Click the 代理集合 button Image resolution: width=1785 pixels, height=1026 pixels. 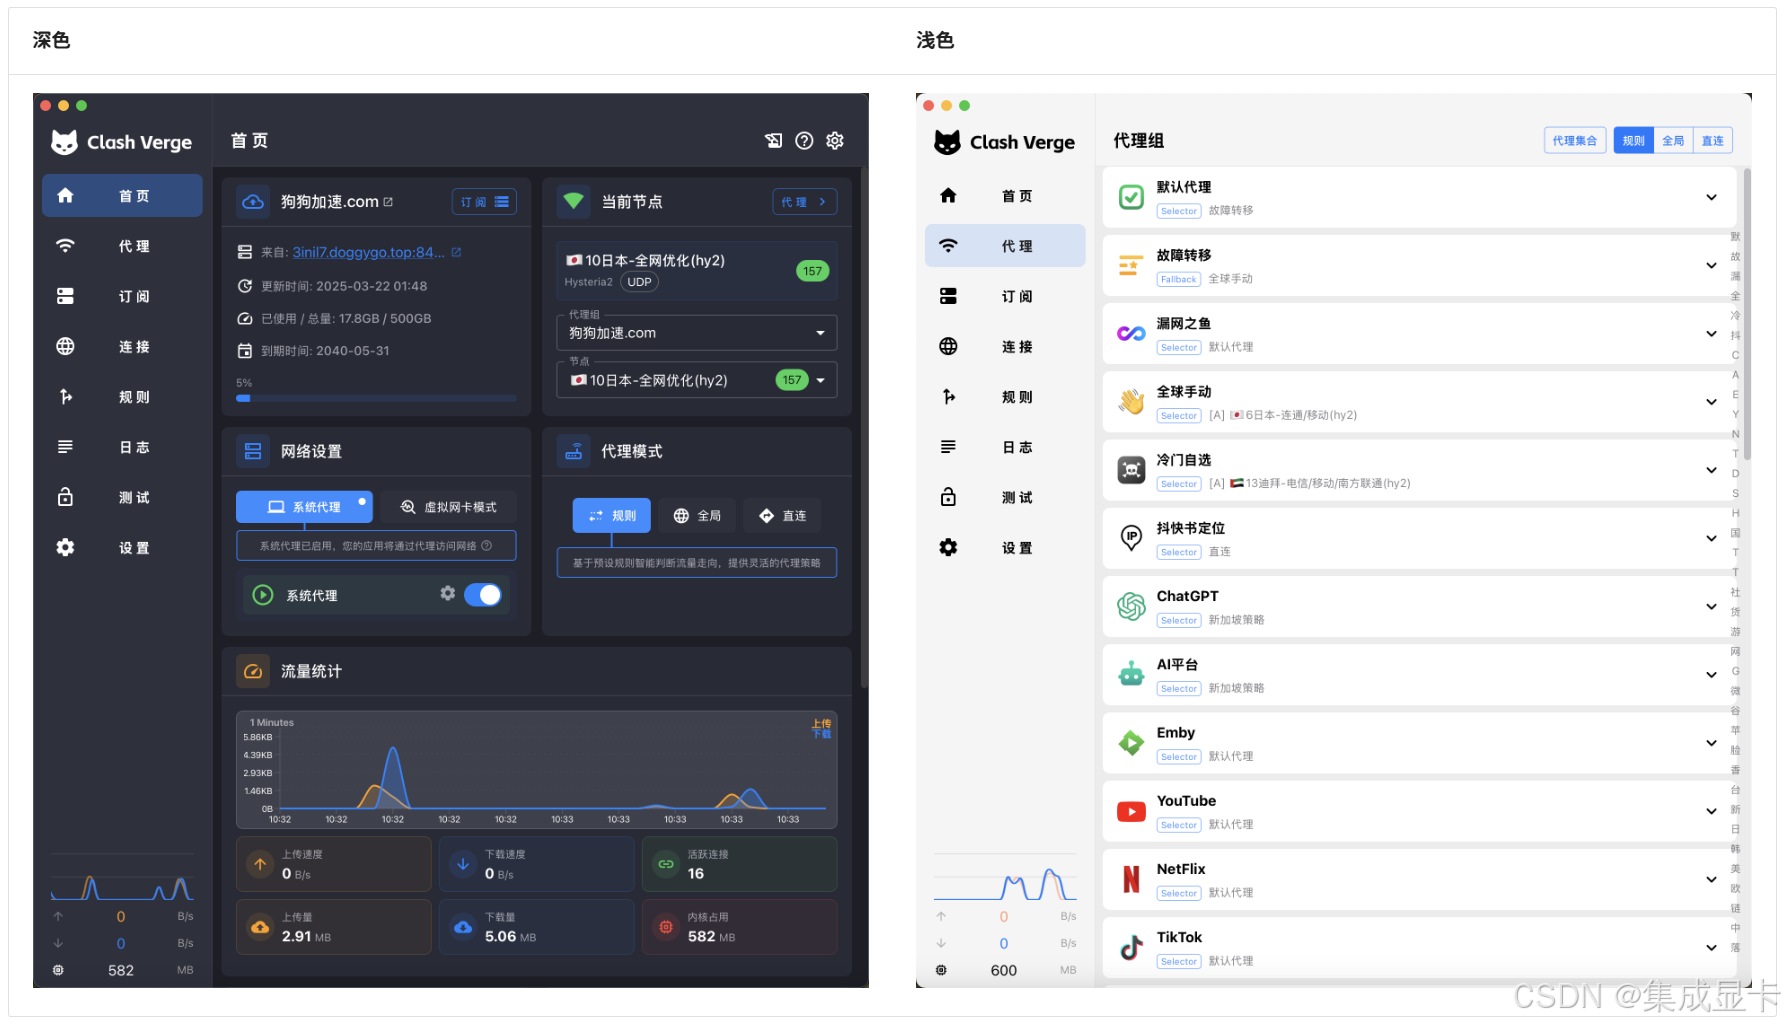(x=1574, y=141)
